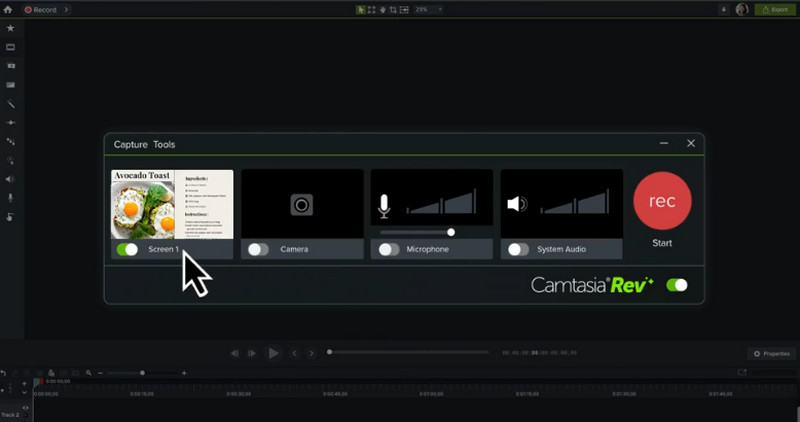This screenshot has width=800, height=422.
Task: Zoom out timeline with minus button
Action: (x=100, y=373)
